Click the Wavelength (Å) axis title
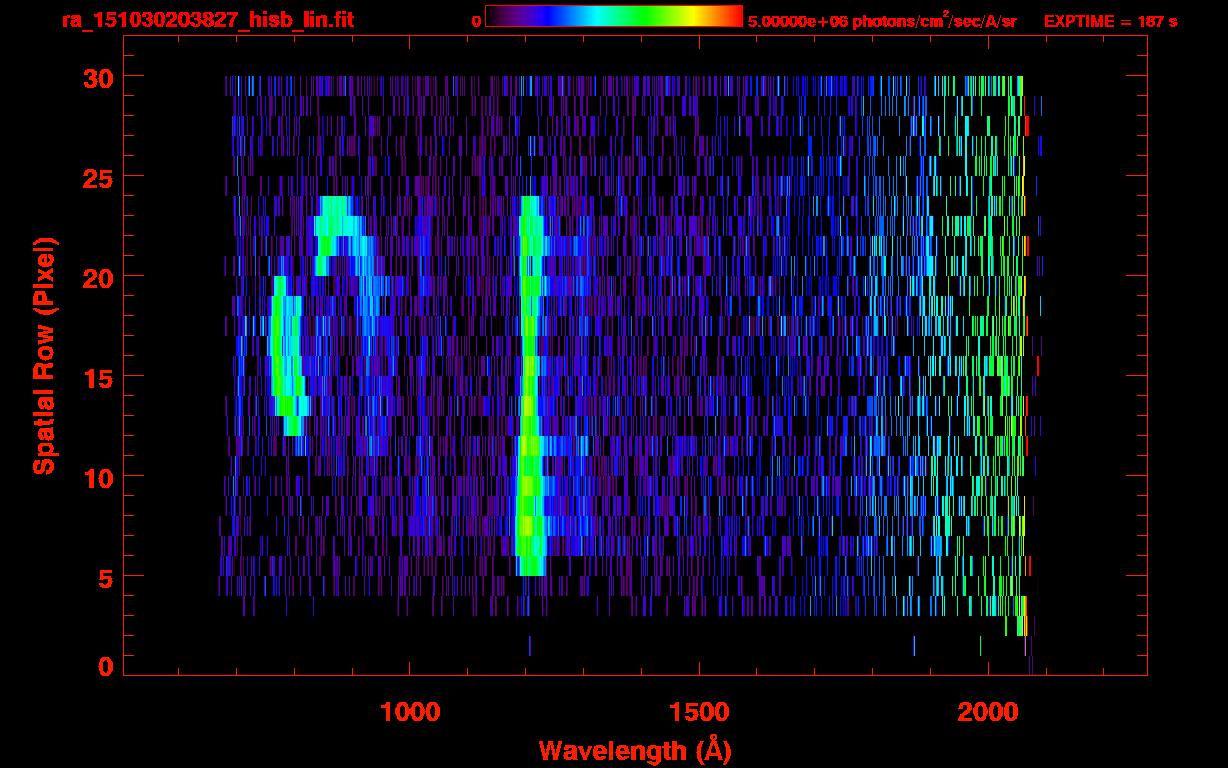This screenshot has height=768, width=1228. tap(634, 750)
